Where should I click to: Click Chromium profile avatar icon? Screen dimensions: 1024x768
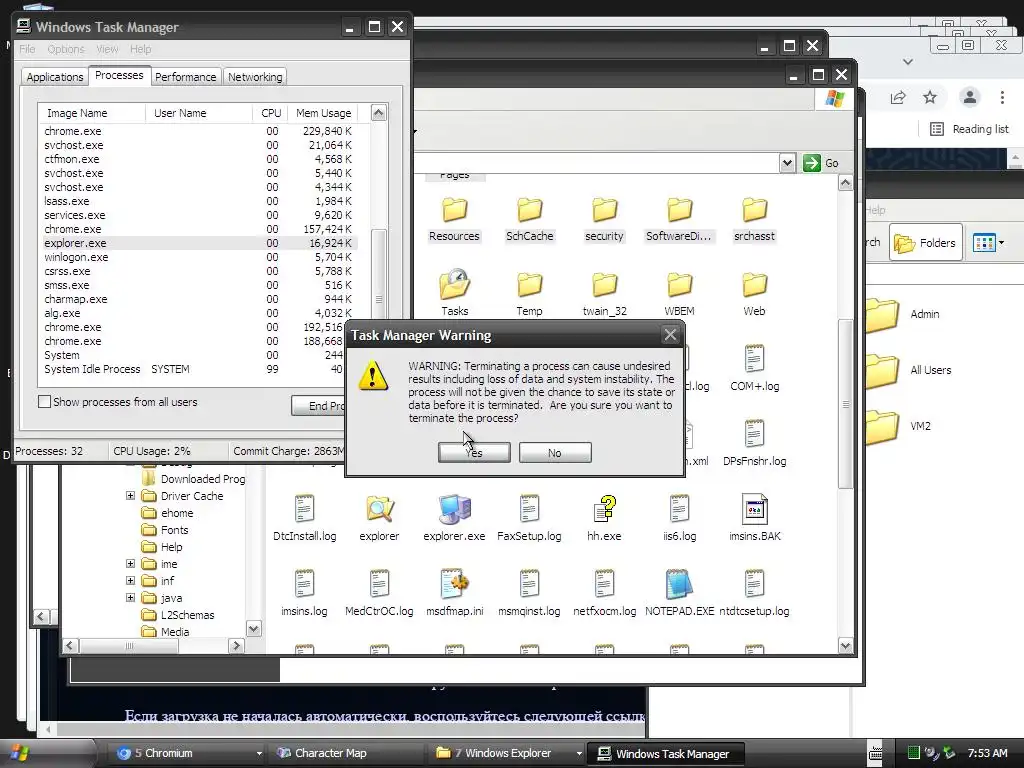970,97
